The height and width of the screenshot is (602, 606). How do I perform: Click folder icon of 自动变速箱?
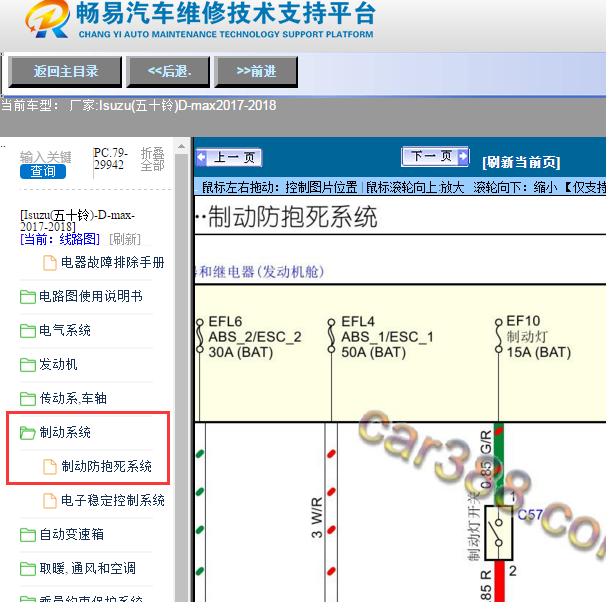(27, 535)
